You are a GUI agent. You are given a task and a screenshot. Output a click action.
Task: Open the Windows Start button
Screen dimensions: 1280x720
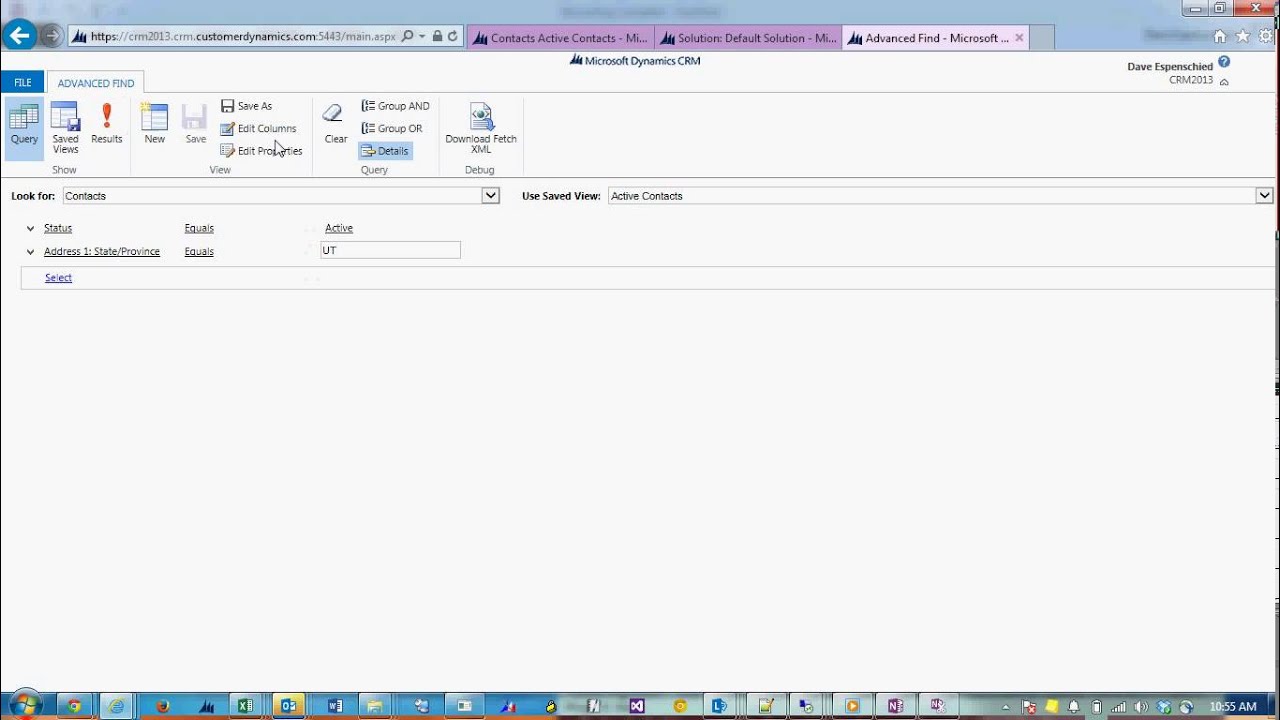tap(24, 705)
